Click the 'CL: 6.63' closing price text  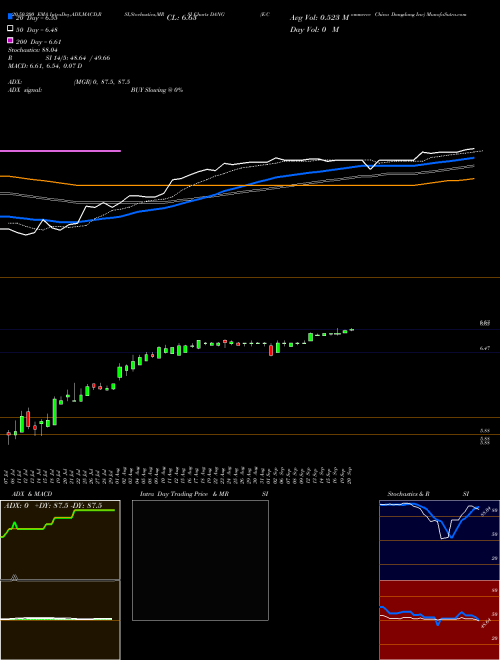[181, 18]
